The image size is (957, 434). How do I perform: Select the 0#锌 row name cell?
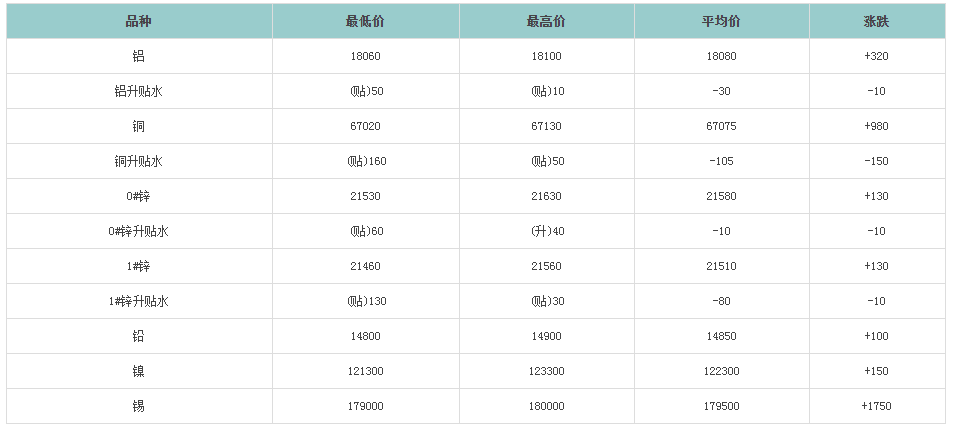[139, 196]
